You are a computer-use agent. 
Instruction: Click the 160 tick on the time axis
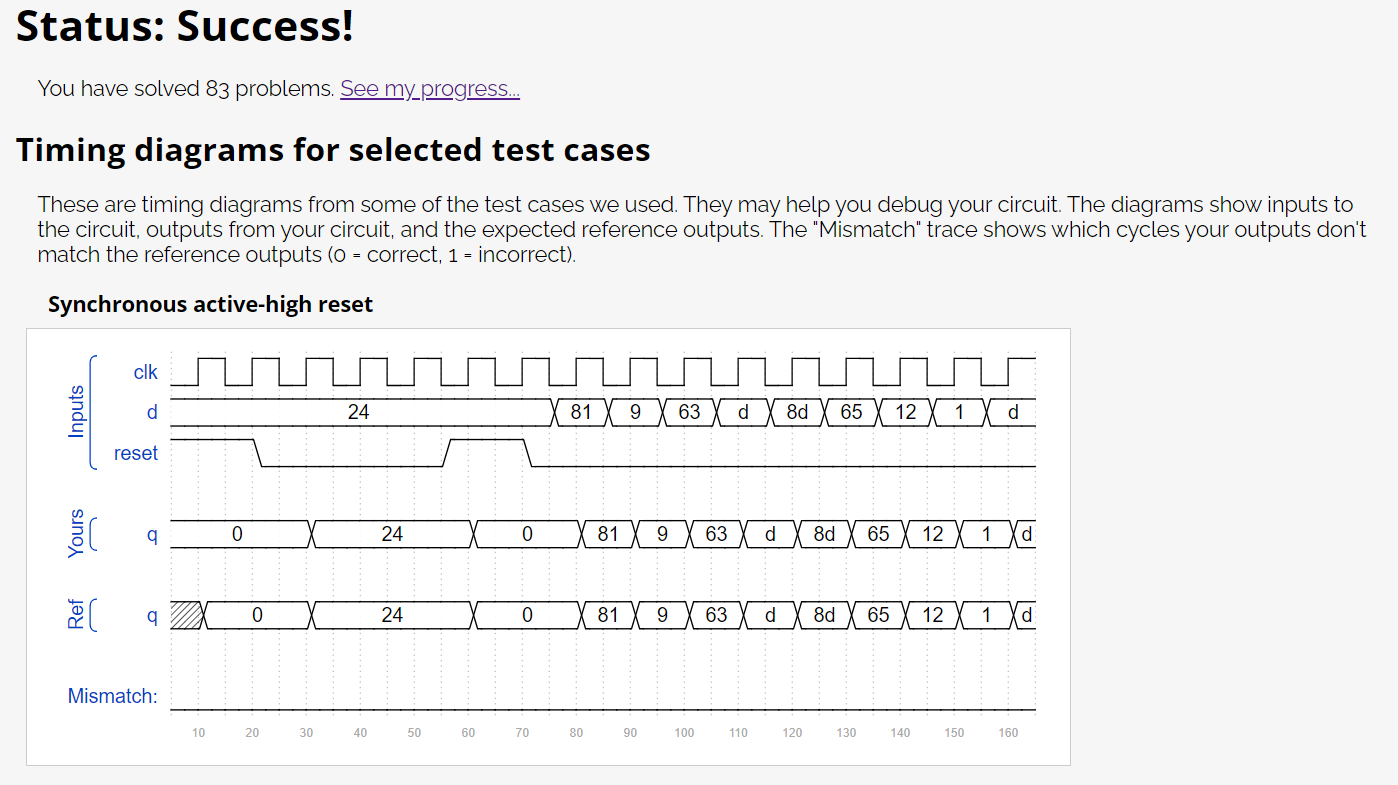1008,733
